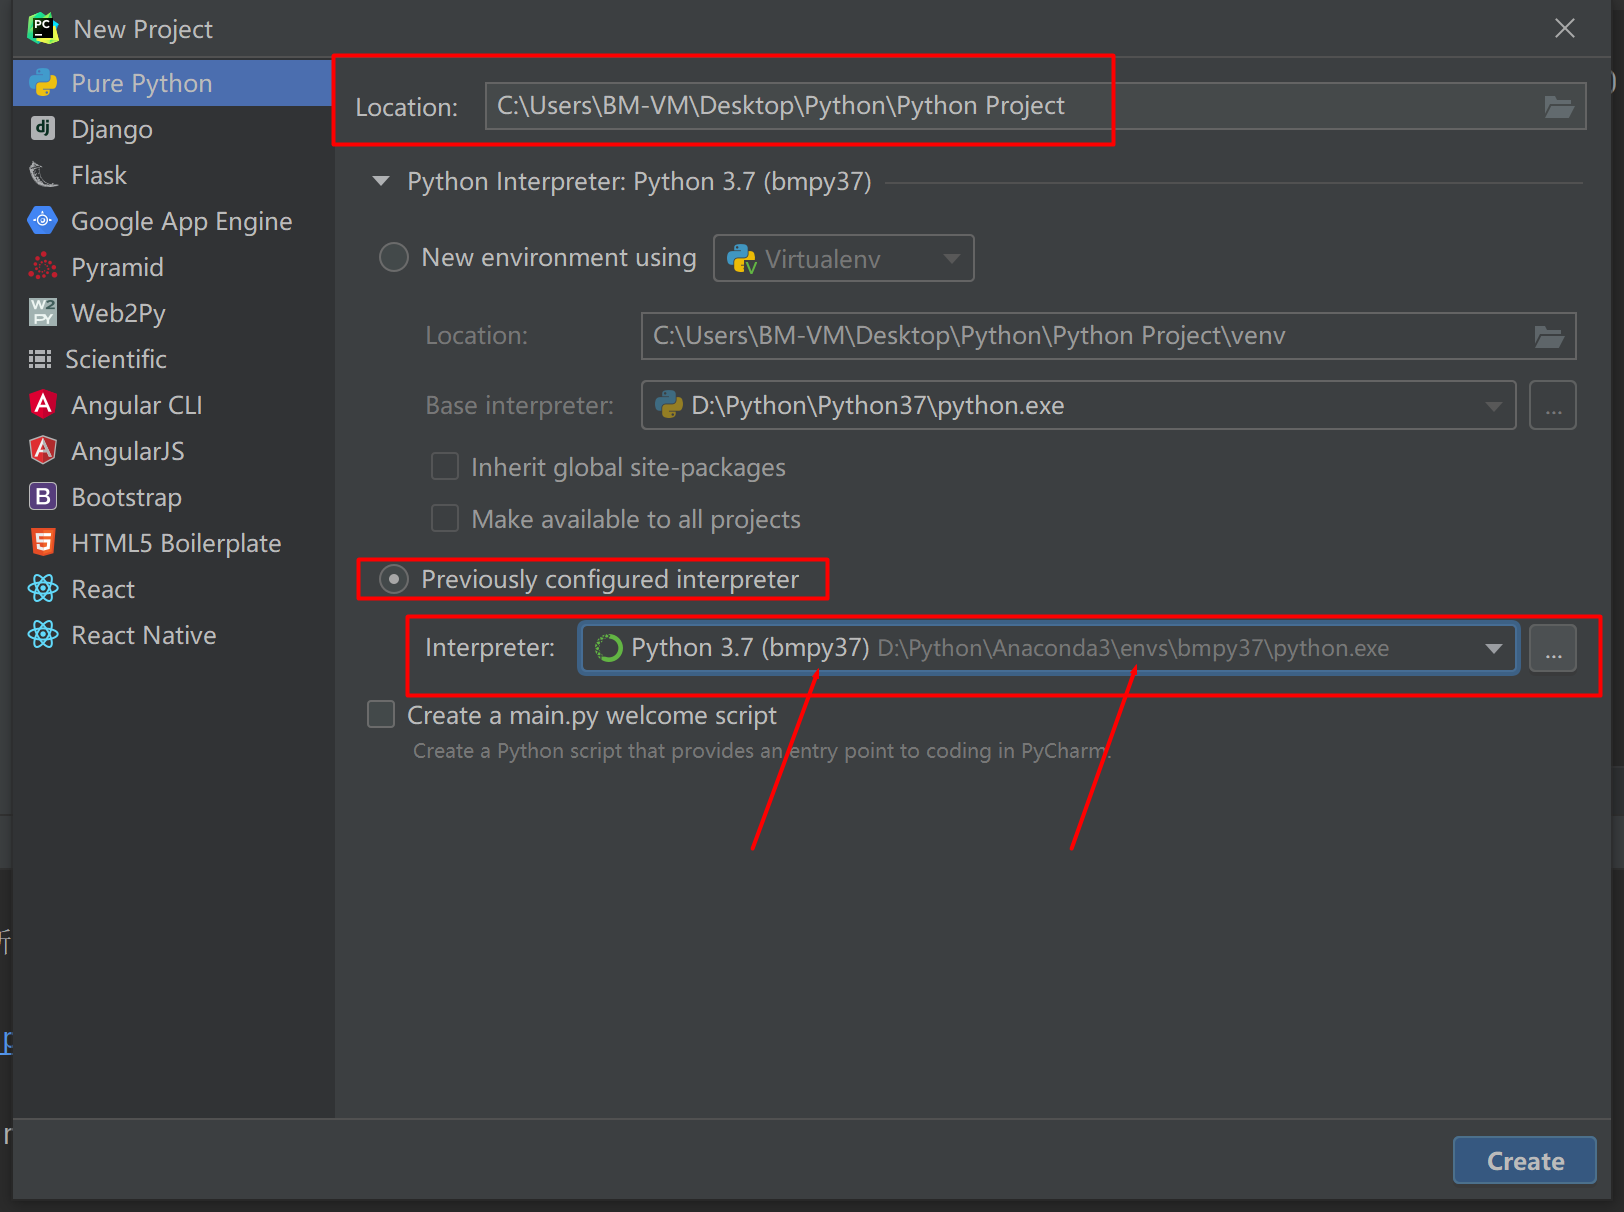Select Web2Py project type
The width and height of the screenshot is (1624, 1212).
(172, 313)
